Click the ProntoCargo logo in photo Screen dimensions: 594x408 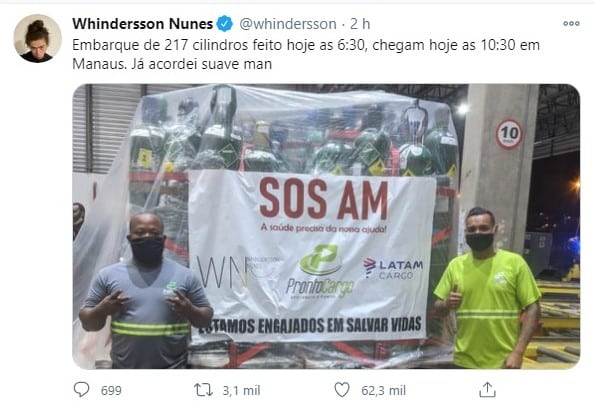coord(320,271)
